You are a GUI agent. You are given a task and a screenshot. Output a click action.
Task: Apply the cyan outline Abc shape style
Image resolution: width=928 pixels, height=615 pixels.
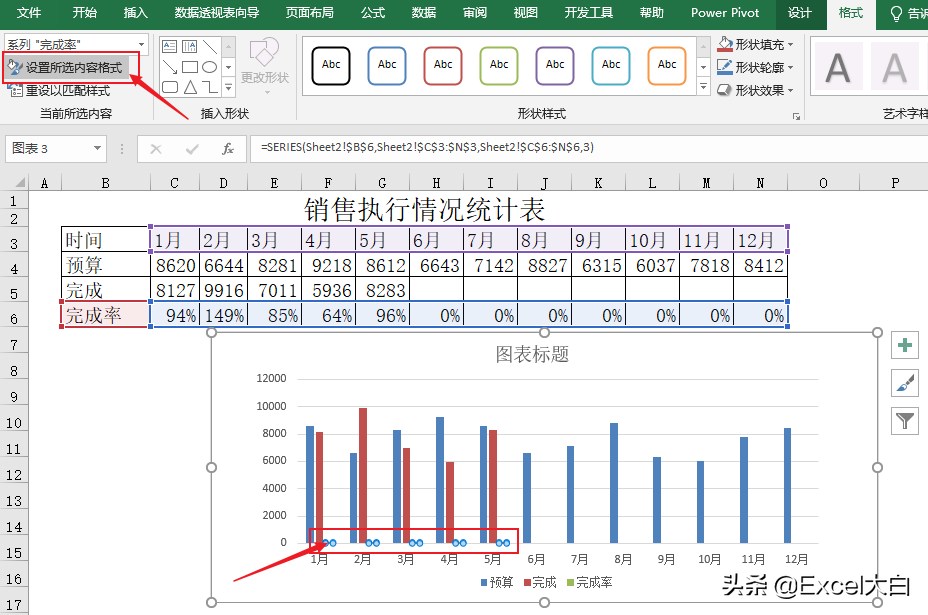611,65
